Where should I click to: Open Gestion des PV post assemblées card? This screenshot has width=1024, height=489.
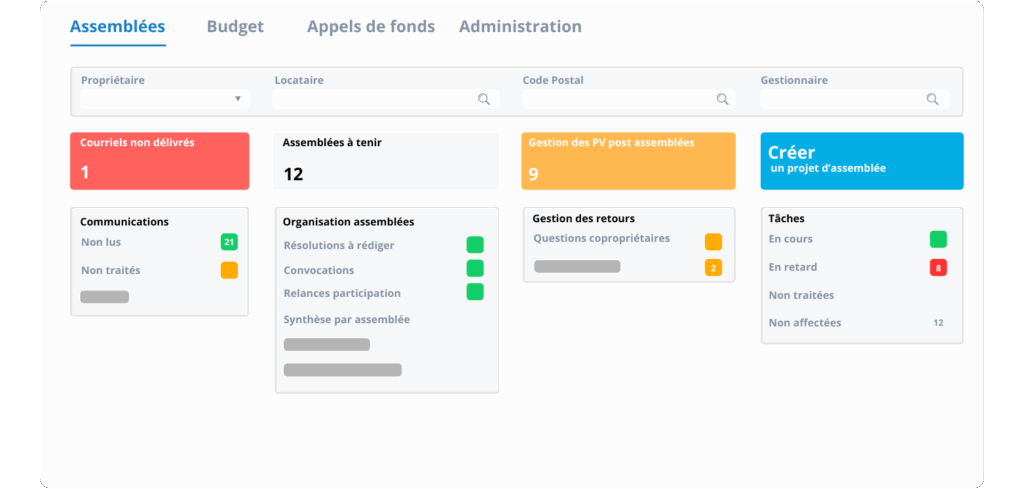[628, 161]
